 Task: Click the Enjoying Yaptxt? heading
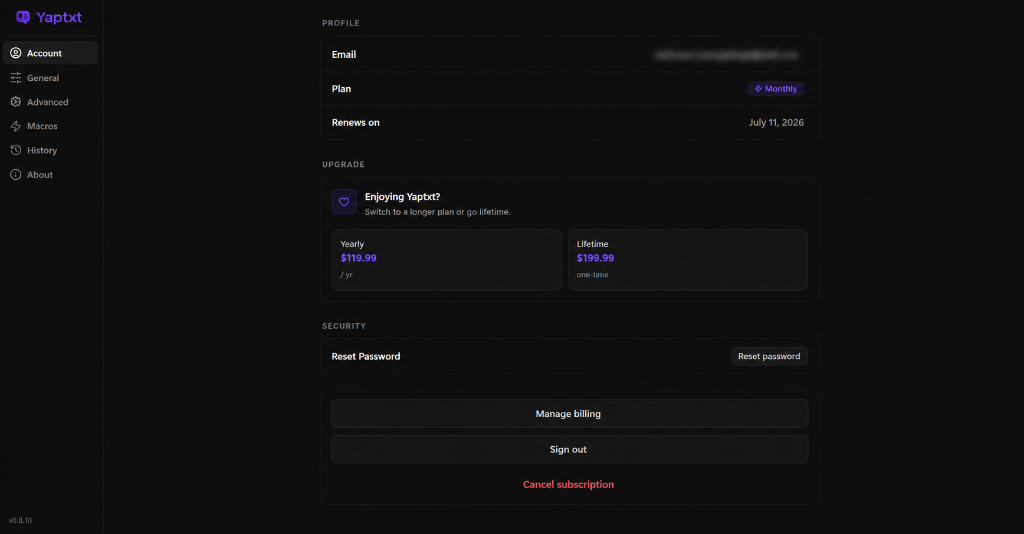(x=402, y=196)
